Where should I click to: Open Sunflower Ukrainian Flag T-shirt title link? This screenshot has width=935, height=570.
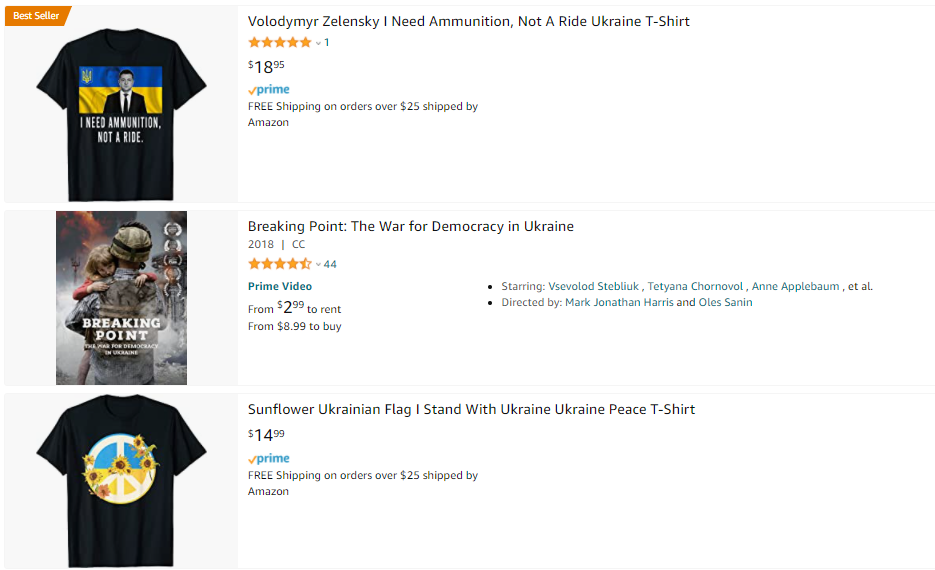[x=471, y=409]
